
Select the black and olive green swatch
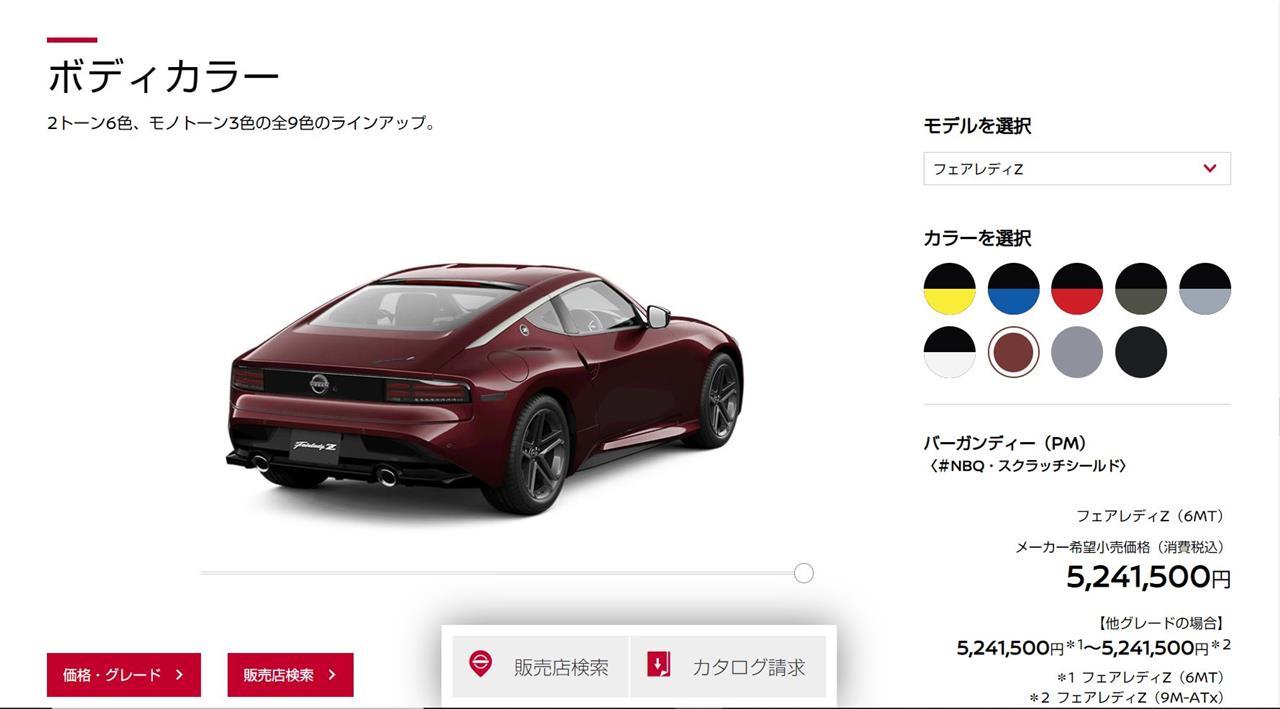pyautogui.click(x=1141, y=289)
